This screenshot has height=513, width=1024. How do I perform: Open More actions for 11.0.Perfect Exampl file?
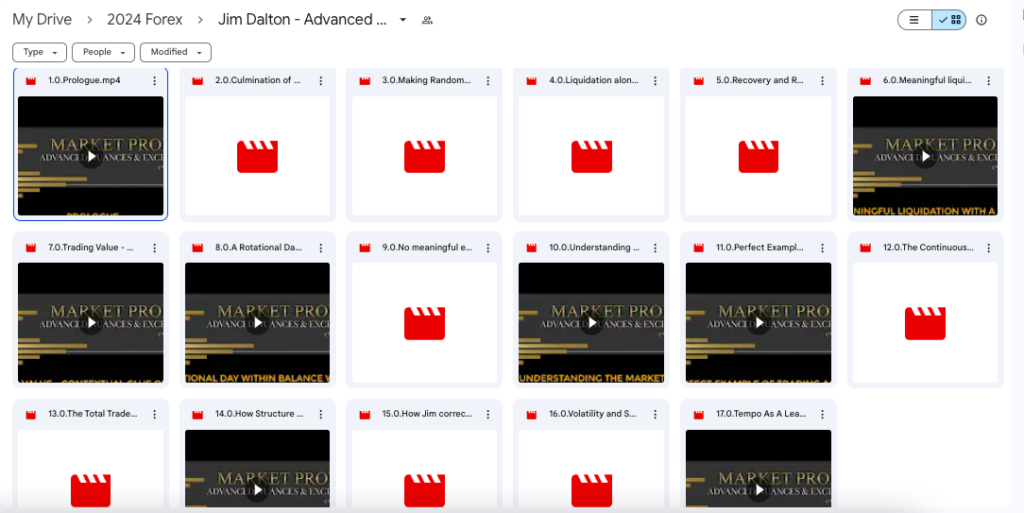point(822,248)
